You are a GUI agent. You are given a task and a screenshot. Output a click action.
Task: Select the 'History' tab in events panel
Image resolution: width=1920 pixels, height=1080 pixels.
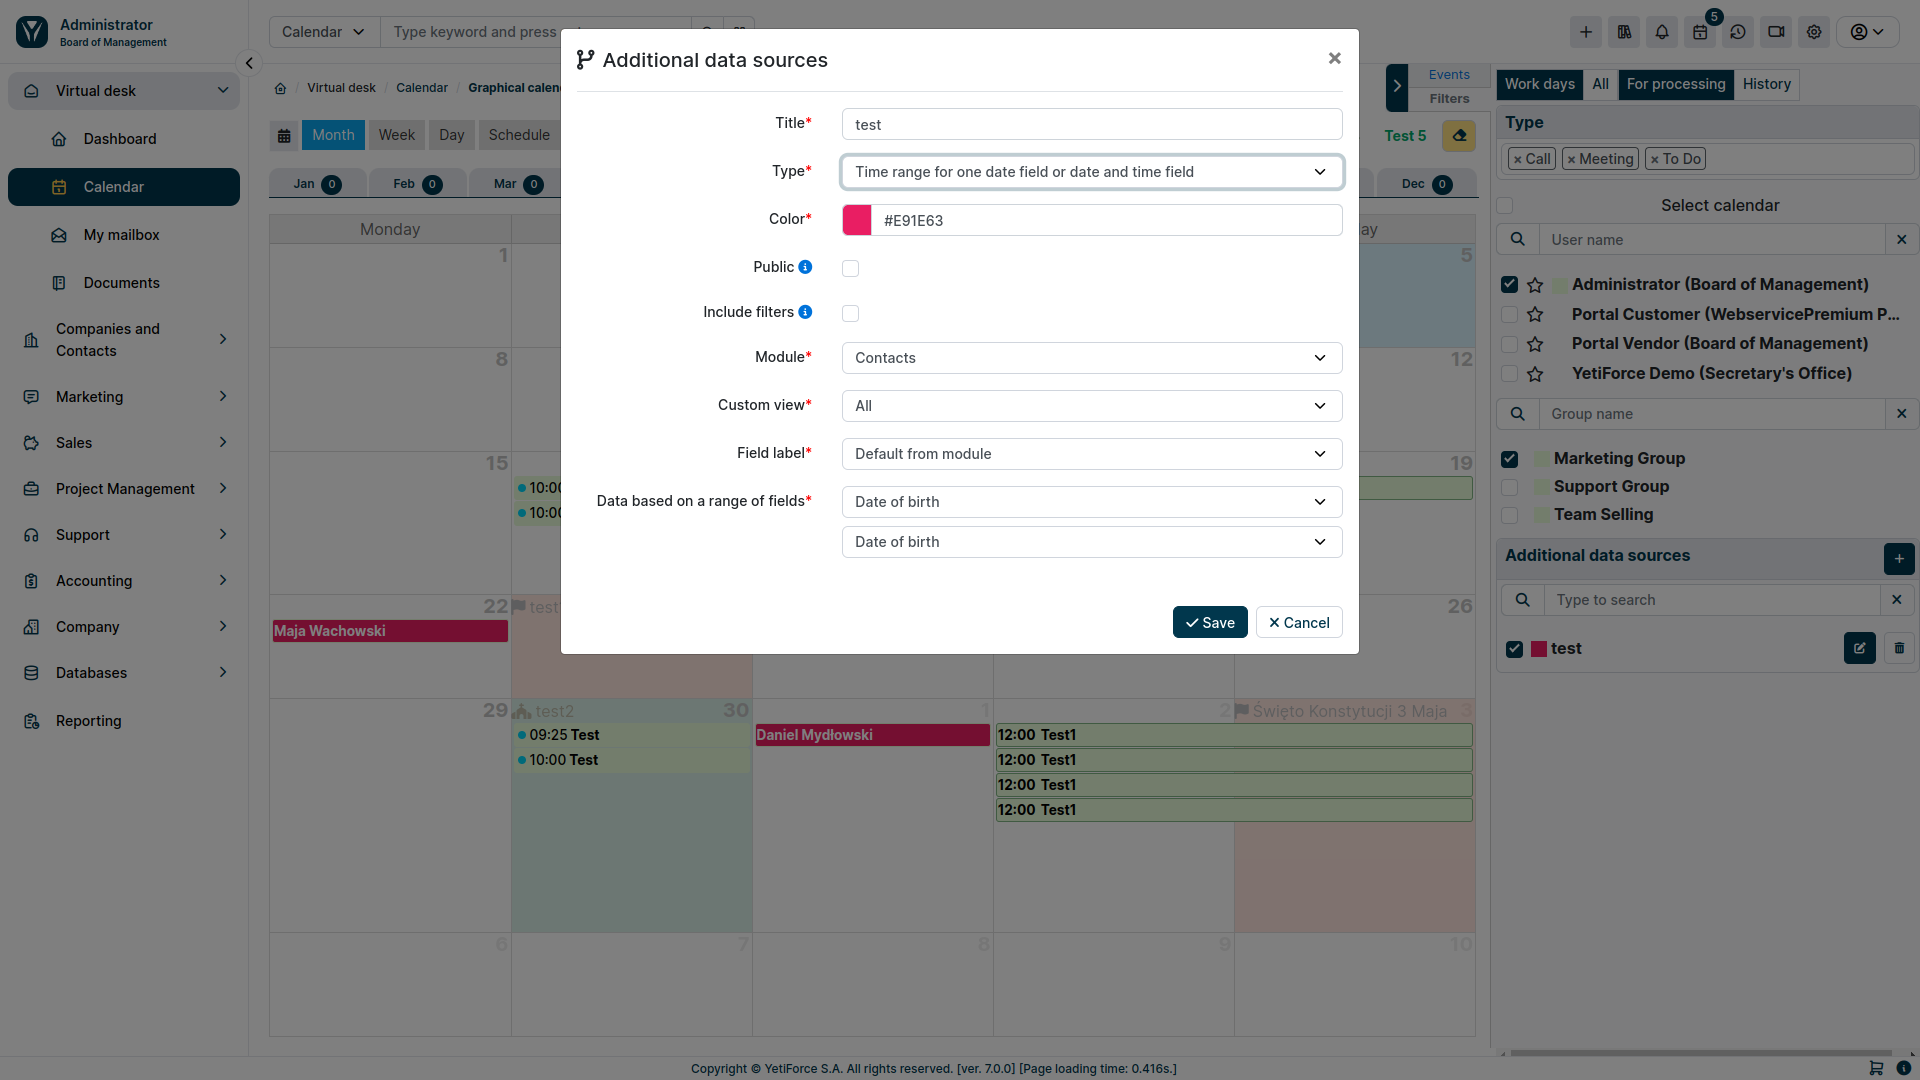click(x=1767, y=83)
